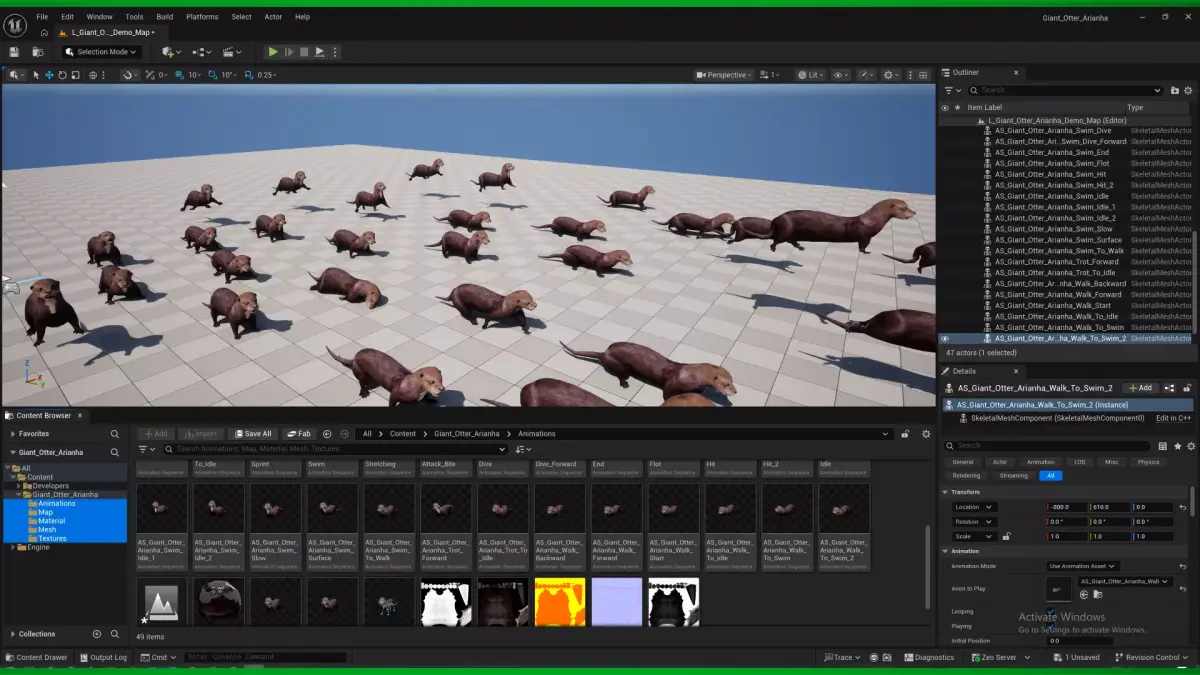Select the Physics filter in Details
The image size is (1200, 675).
click(1148, 462)
